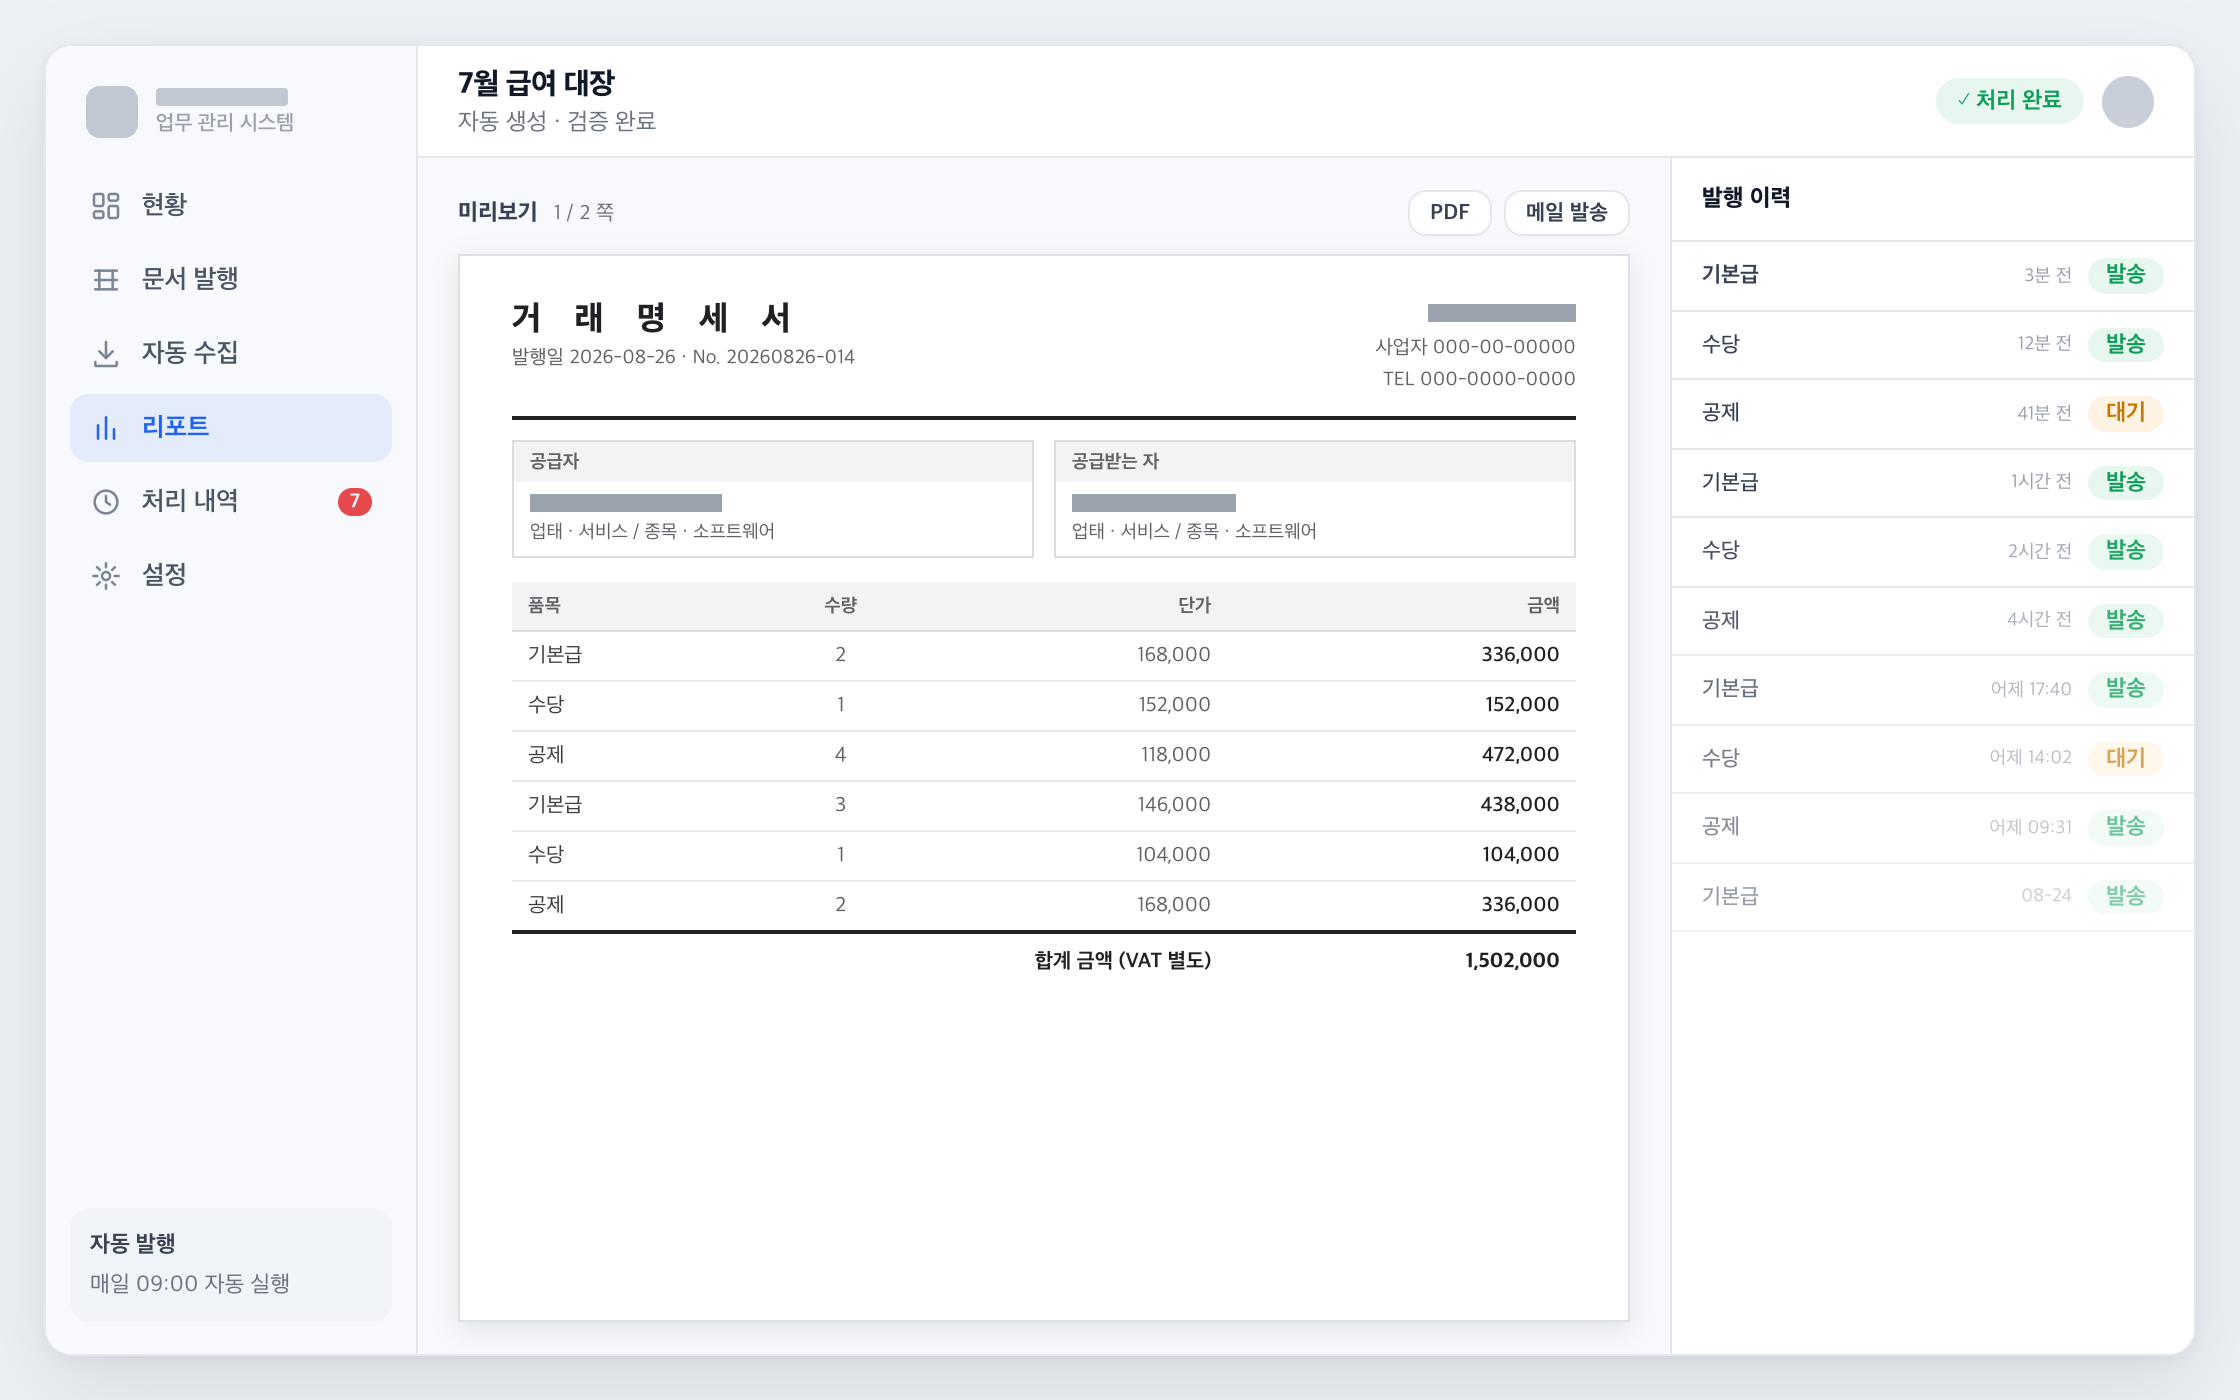The height and width of the screenshot is (1400, 2240).
Task: Open 공제 history row from 4시간 전
Action: point(1933,620)
